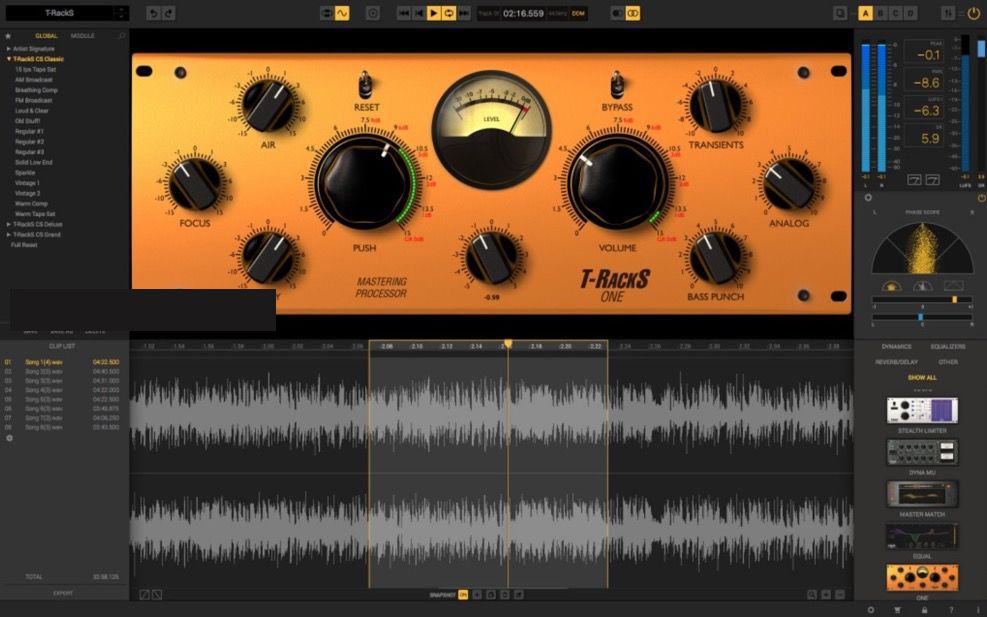Redo the last undone change
Screen dimensions: 987x617
(x=169, y=13)
